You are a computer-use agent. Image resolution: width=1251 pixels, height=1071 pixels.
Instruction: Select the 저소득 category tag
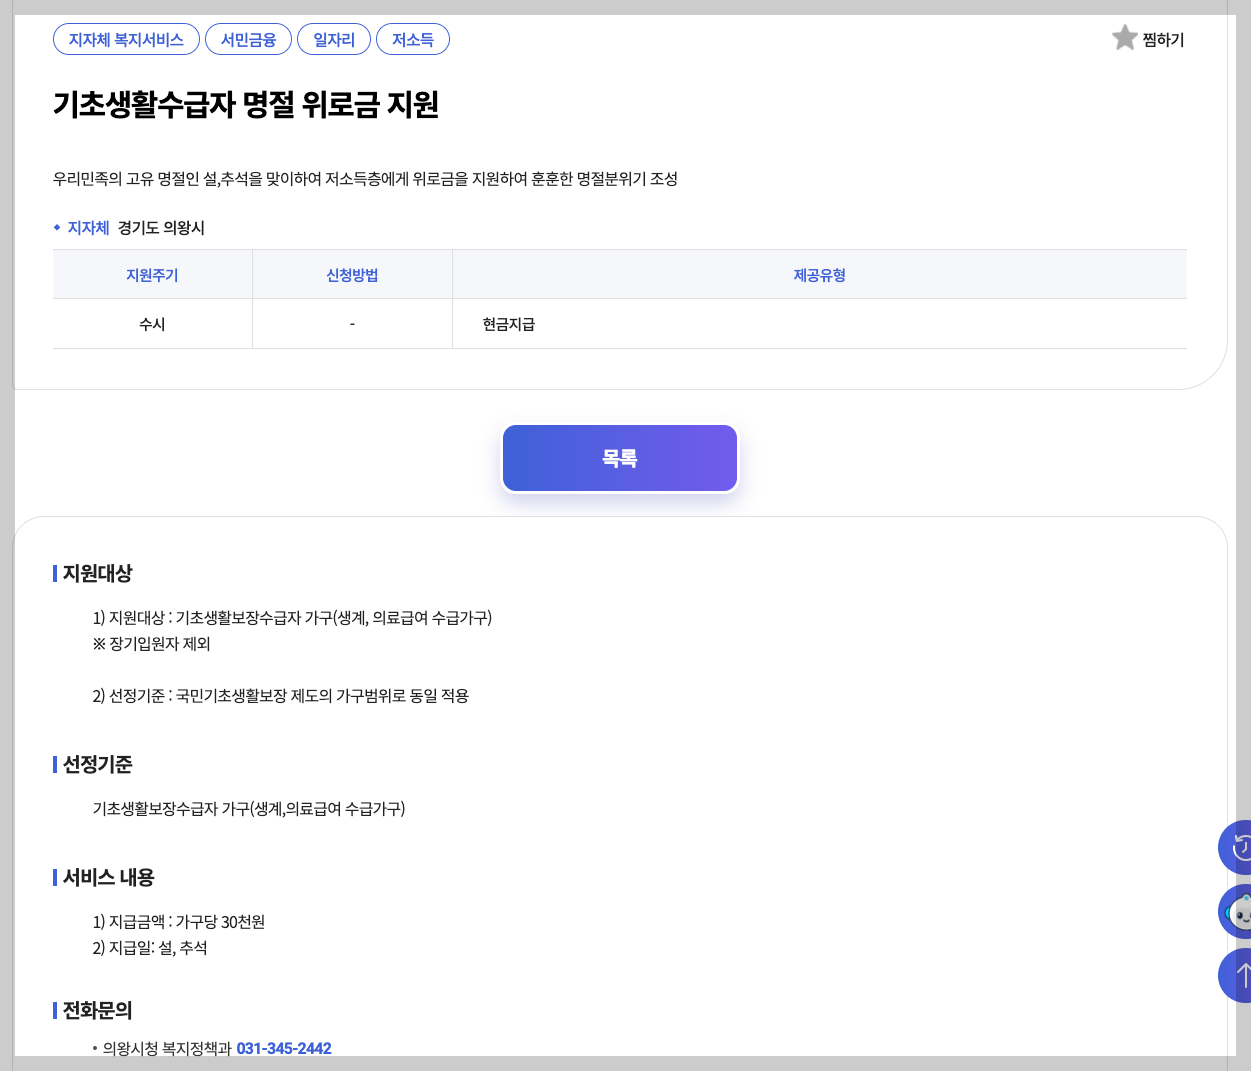coord(413,39)
